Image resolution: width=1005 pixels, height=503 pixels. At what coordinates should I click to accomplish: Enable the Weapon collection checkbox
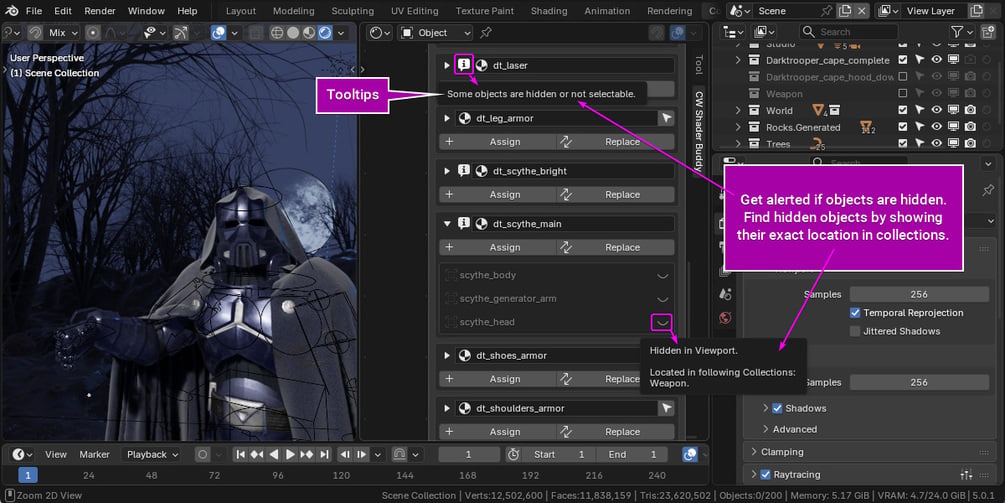[903, 94]
